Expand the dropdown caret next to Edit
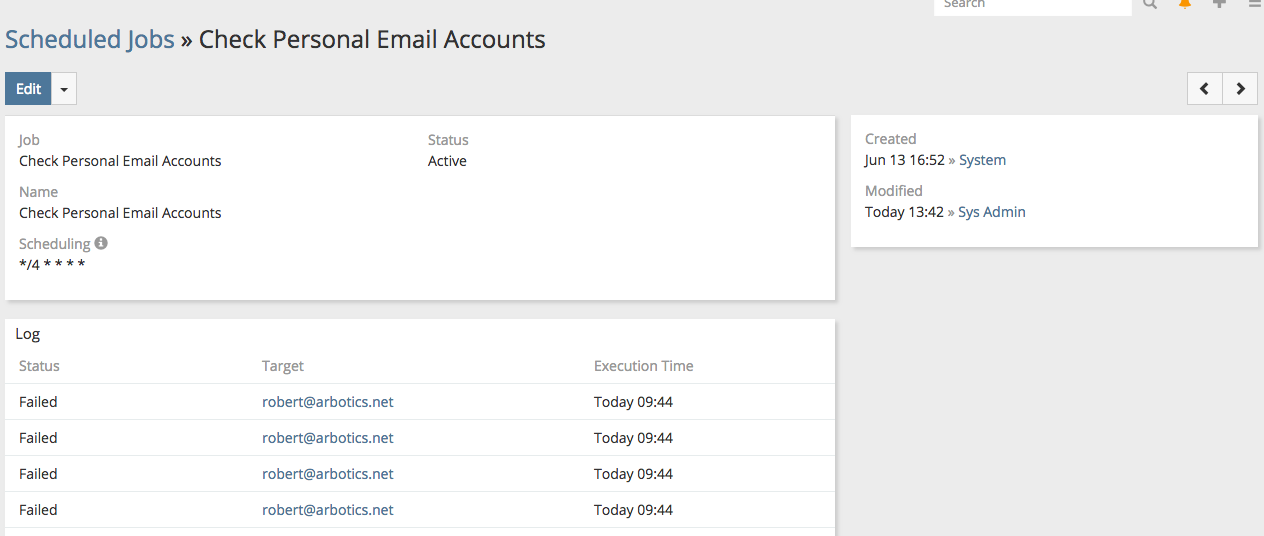 pyautogui.click(x=64, y=89)
